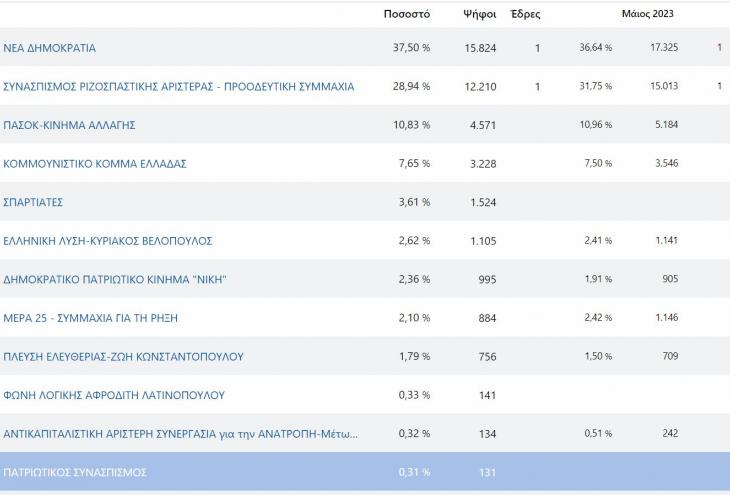Image resolution: width=730 pixels, height=495 pixels.
Task: Click the 1.141 May 2023 votes
Action: (x=667, y=241)
